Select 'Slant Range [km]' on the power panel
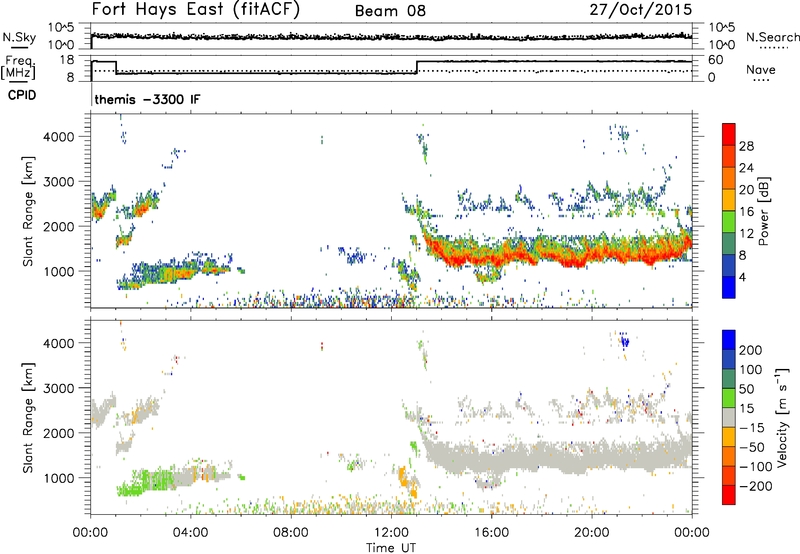Viewport: 800px width, 554px height. [x=28, y=212]
